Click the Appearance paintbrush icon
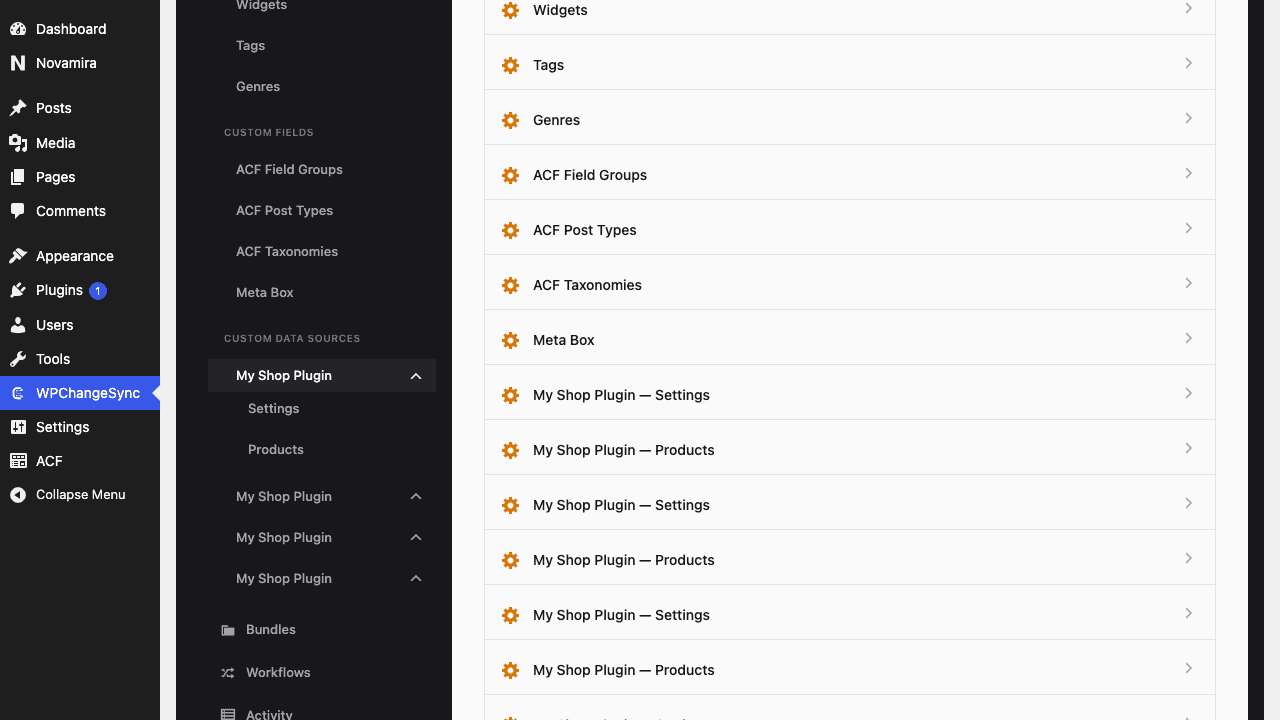The height and width of the screenshot is (720, 1280). [18, 256]
